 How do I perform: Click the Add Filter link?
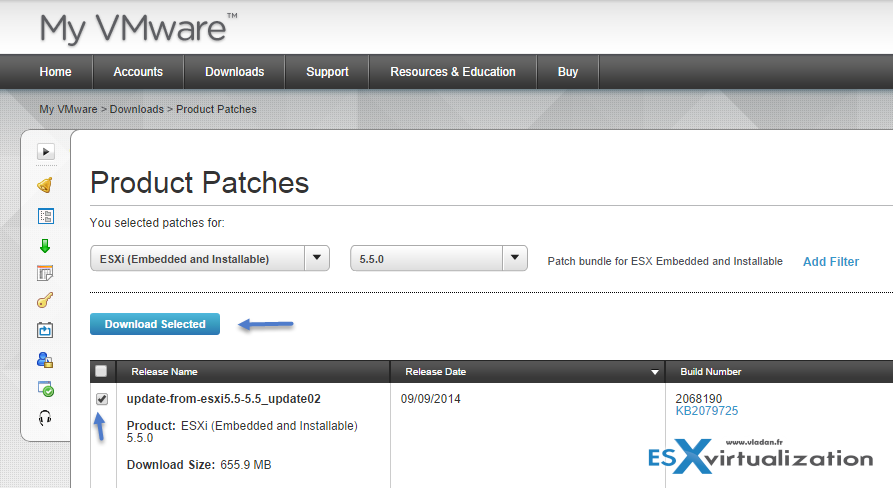pos(831,261)
